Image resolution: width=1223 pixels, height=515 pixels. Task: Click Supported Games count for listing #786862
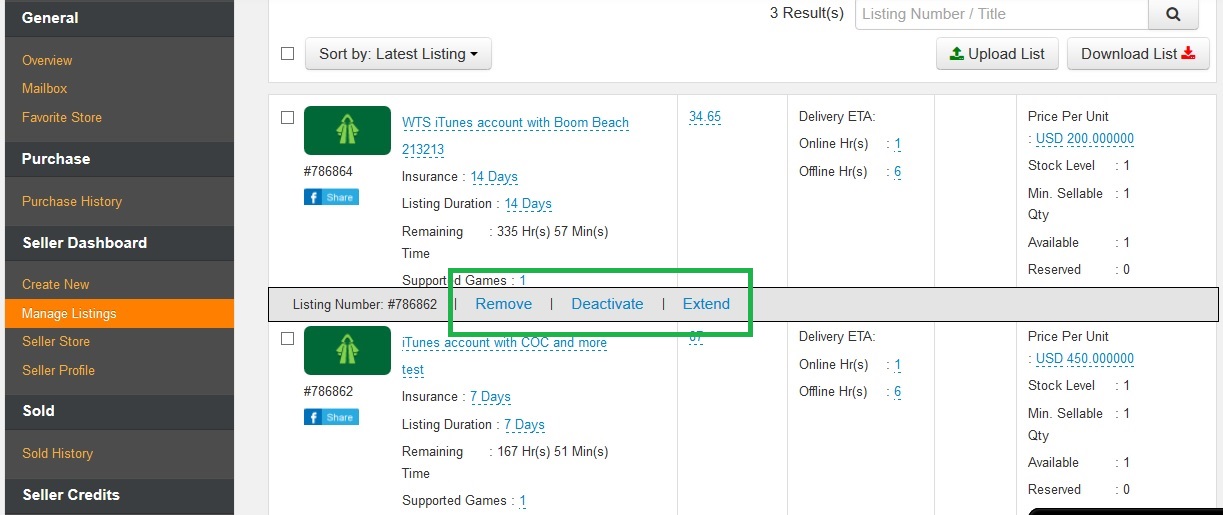coord(523,501)
